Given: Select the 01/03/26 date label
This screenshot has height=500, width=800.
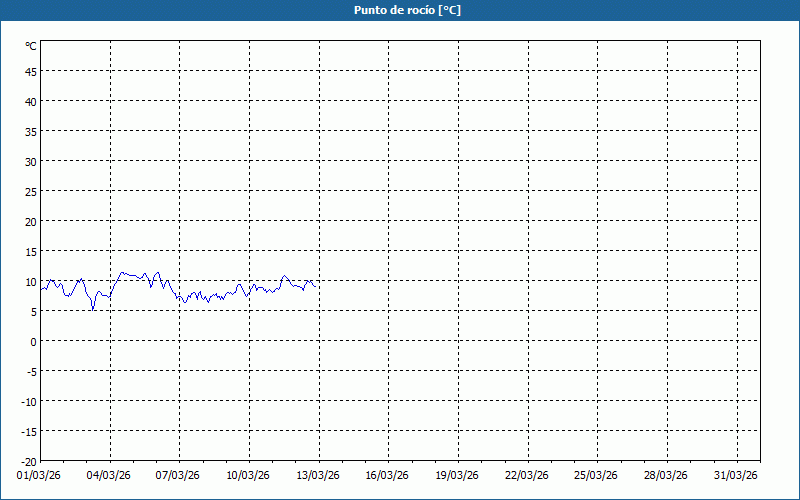Looking at the screenshot, I should [x=39, y=475].
